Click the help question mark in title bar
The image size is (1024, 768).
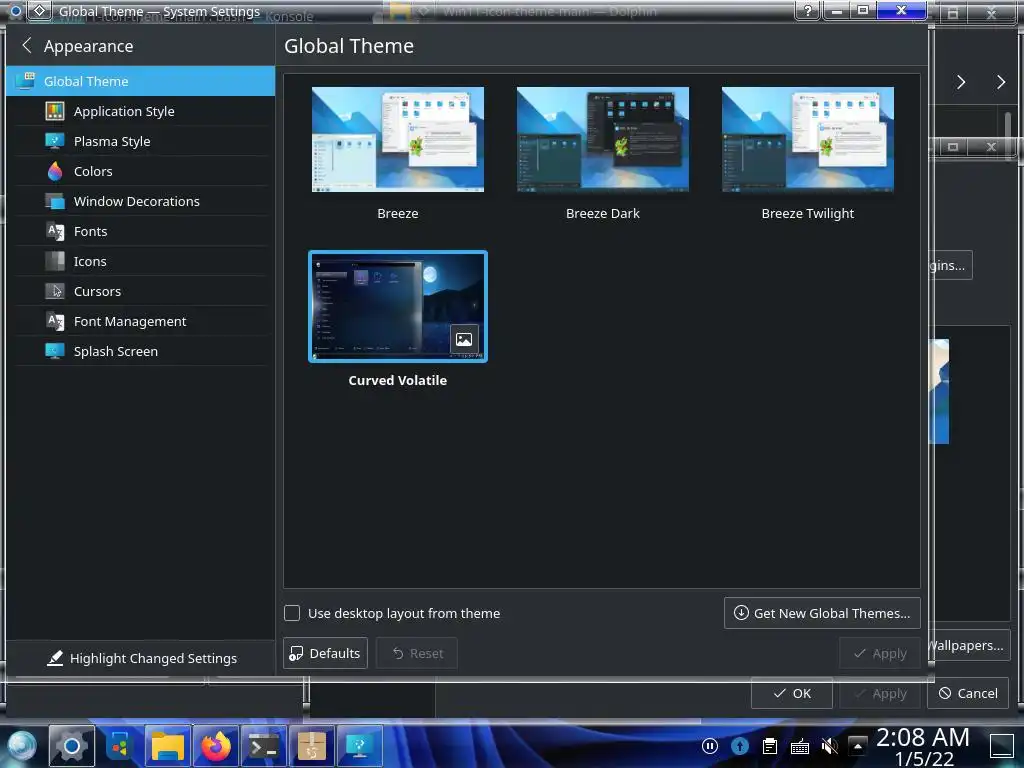(x=808, y=10)
